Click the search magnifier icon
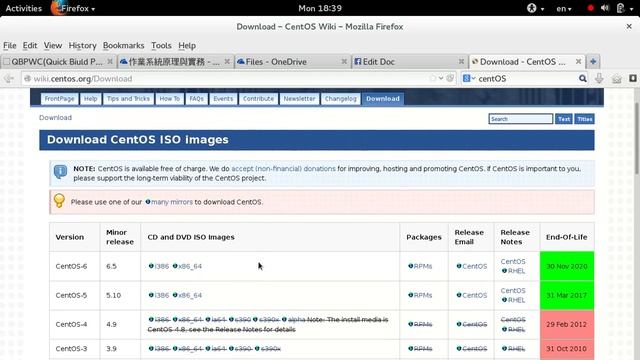Viewport: 640px width, 360px height. [582, 78]
